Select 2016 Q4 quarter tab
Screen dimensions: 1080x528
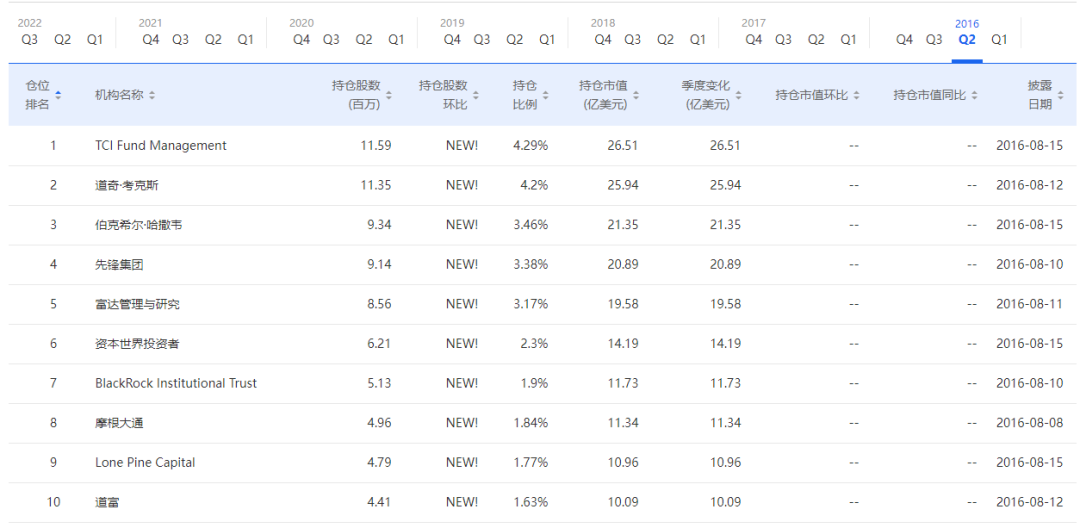click(904, 40)
